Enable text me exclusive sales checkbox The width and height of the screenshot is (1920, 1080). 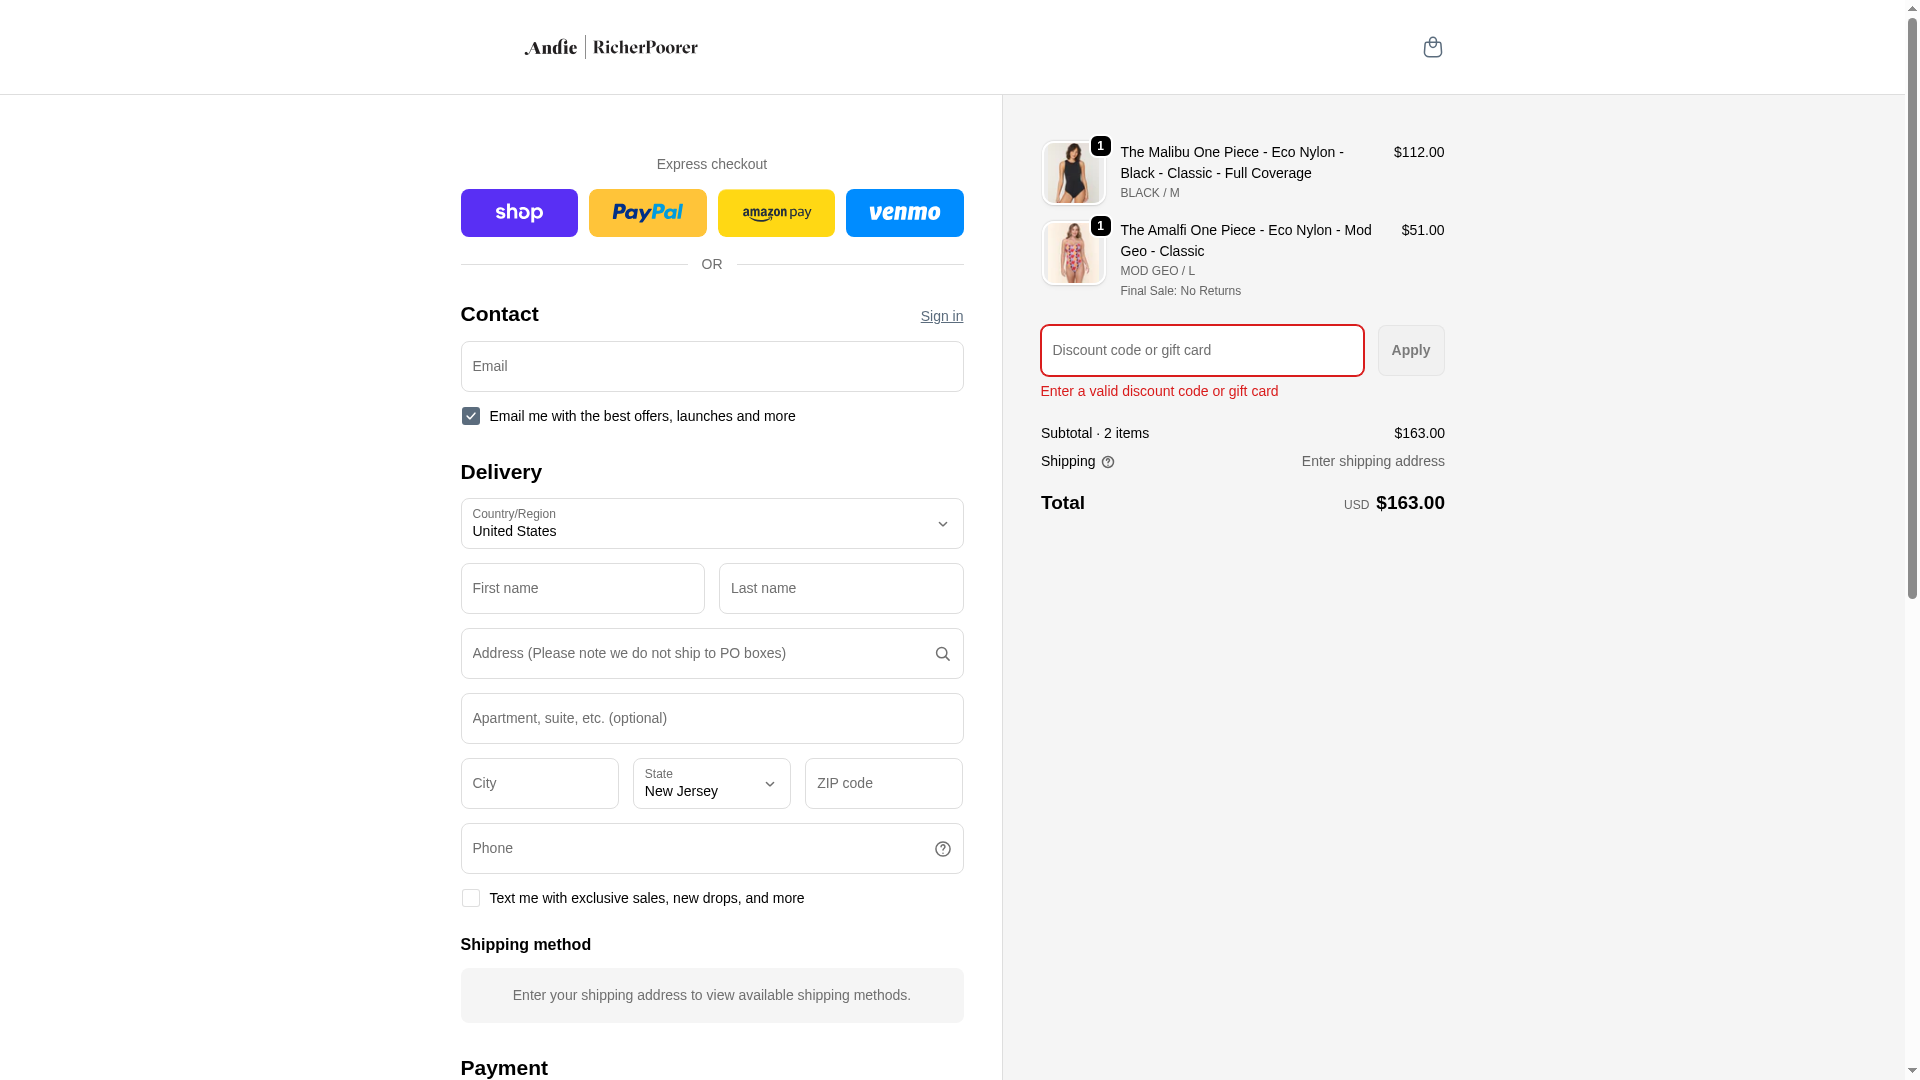470,898
